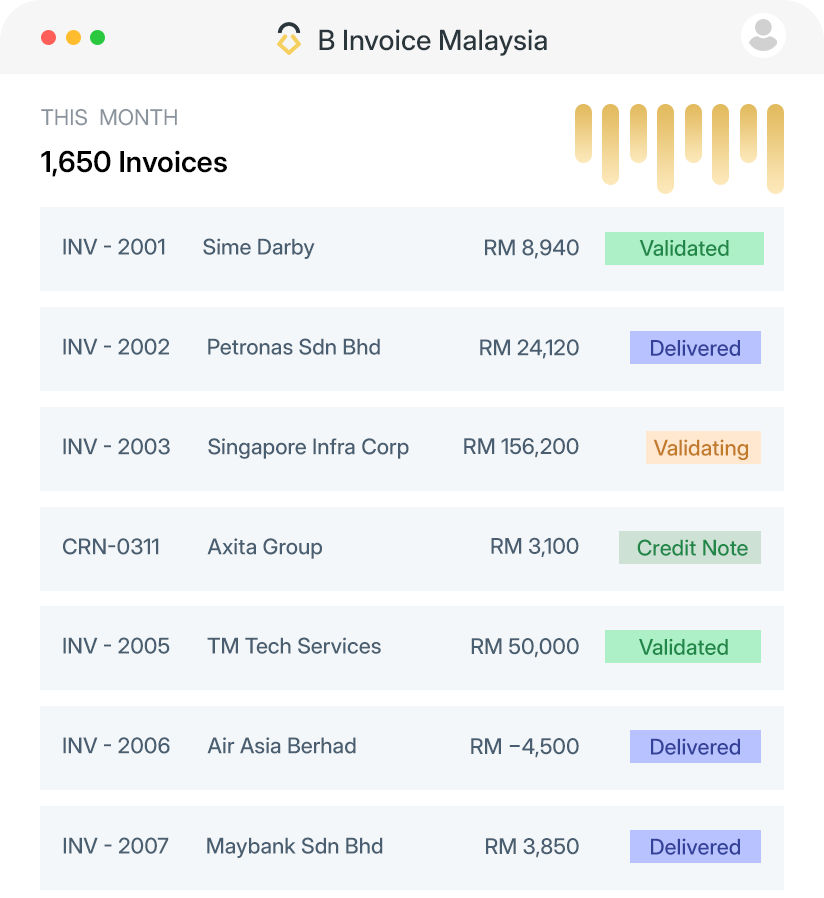
Task: Open the user profile avatar icon
Action: tap(763, 36)
